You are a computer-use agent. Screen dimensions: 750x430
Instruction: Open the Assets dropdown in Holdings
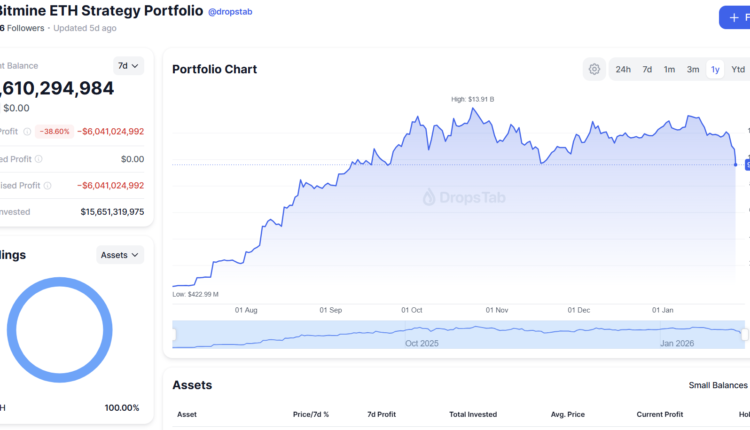point(120,255)
